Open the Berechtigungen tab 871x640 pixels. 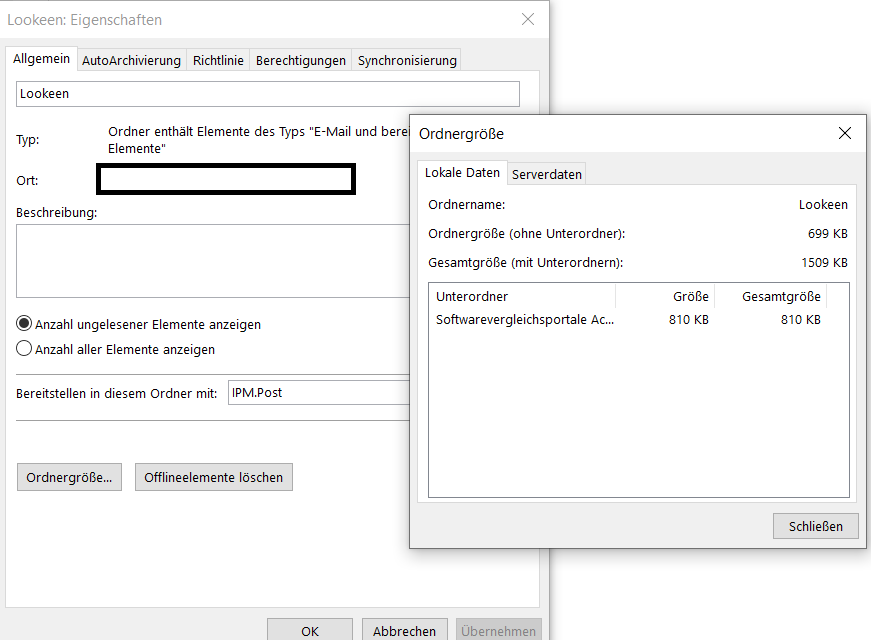pyautogui.click(x=301, y=61)
